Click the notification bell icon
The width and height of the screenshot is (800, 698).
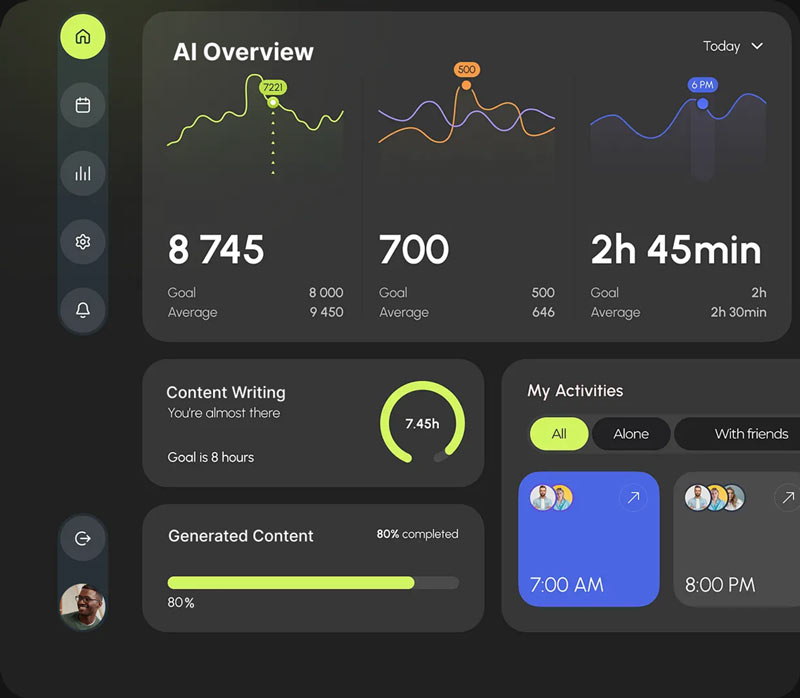(x=83, y=309)
